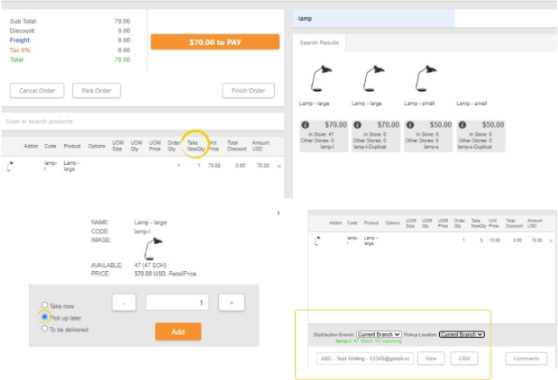Image resolution: width=558 pixels, height=380 pixels.
Task: Increase quantity with the plus button
Action: 231,303
